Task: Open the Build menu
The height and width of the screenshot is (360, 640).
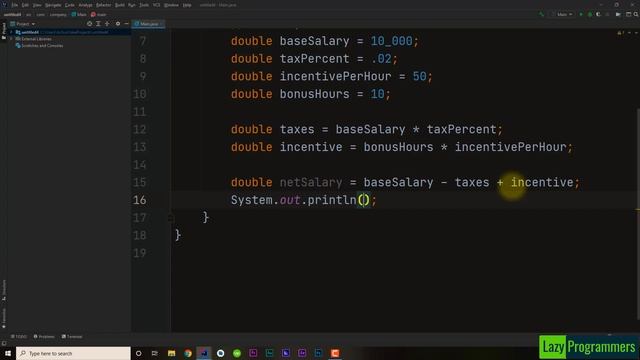Action: click(x=120, y=5)
